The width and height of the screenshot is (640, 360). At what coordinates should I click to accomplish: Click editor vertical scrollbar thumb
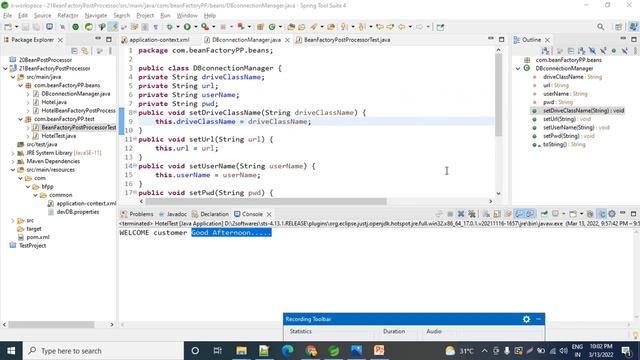point(498,95)
